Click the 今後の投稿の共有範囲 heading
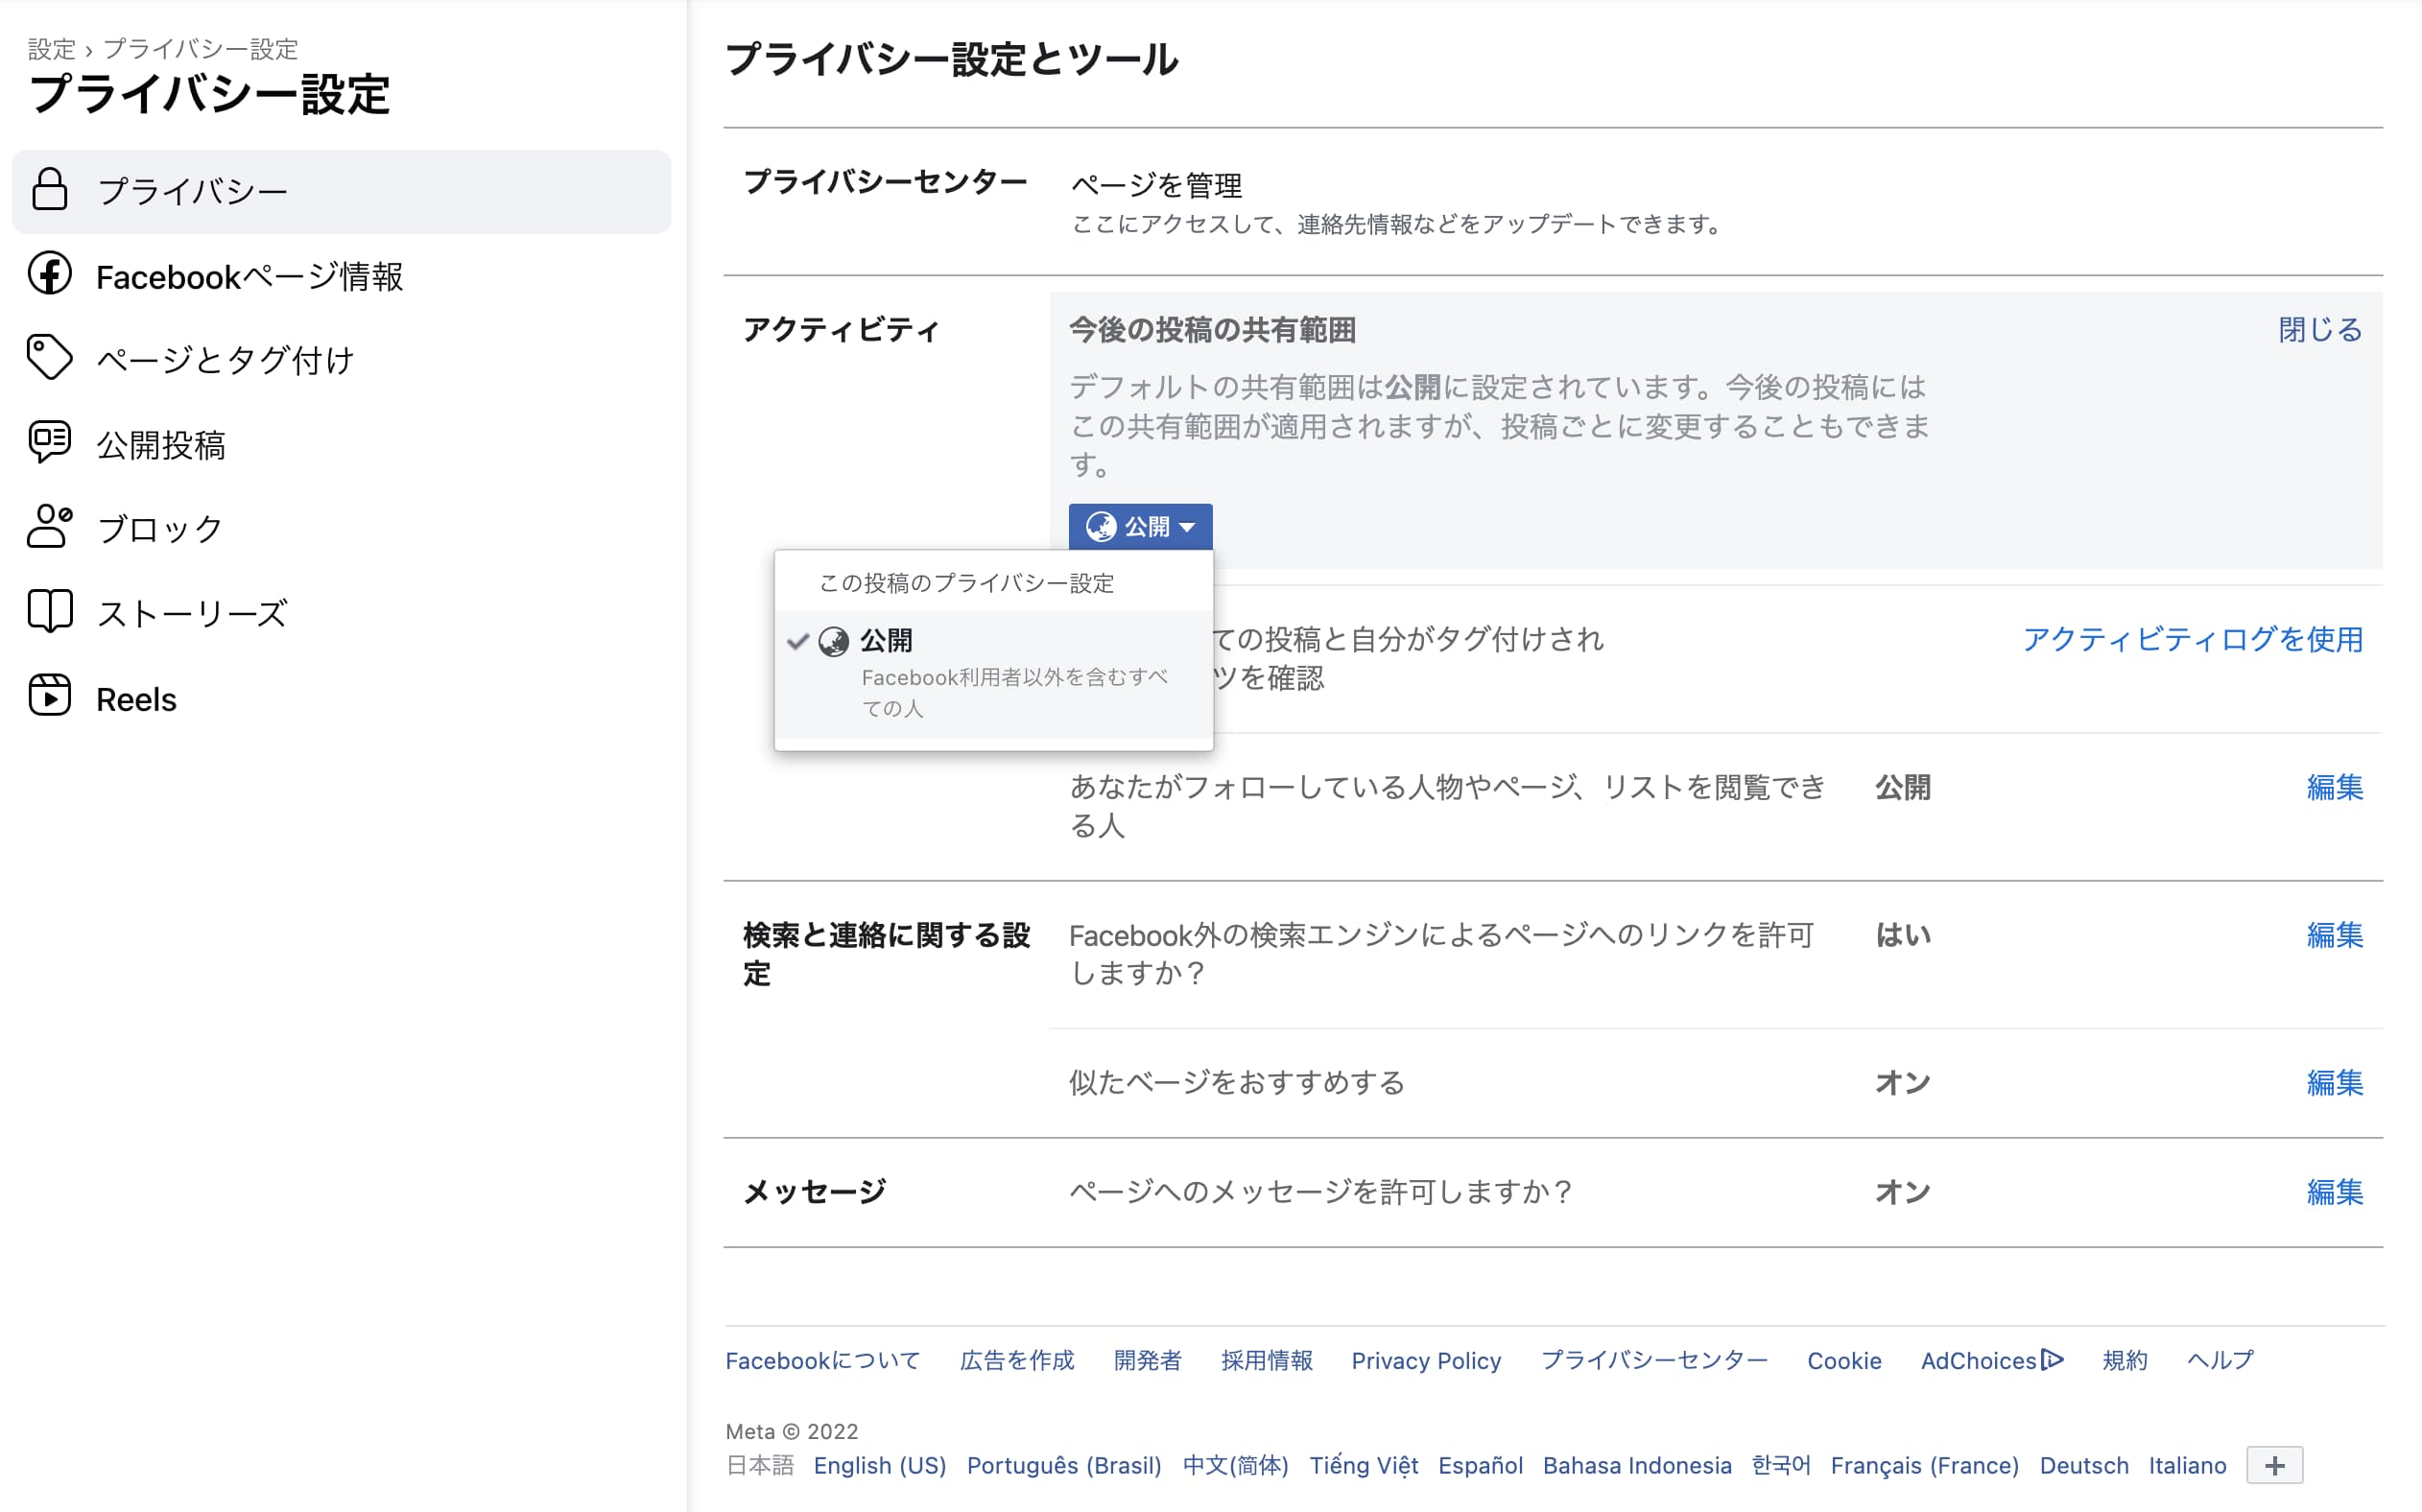The image size is (2422, 1512). [1212, 330]
